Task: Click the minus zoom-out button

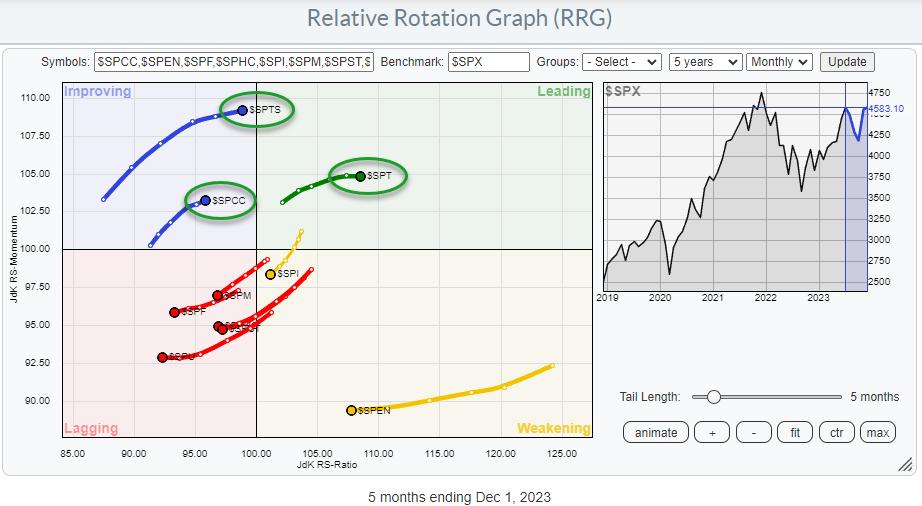Action: pos(753,432)
